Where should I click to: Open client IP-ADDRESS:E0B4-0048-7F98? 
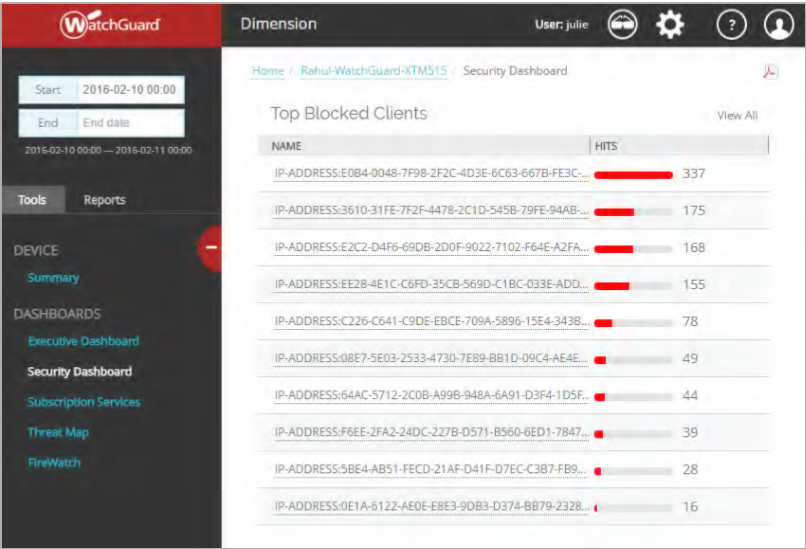pyautogui.click(x=432, y=174)
